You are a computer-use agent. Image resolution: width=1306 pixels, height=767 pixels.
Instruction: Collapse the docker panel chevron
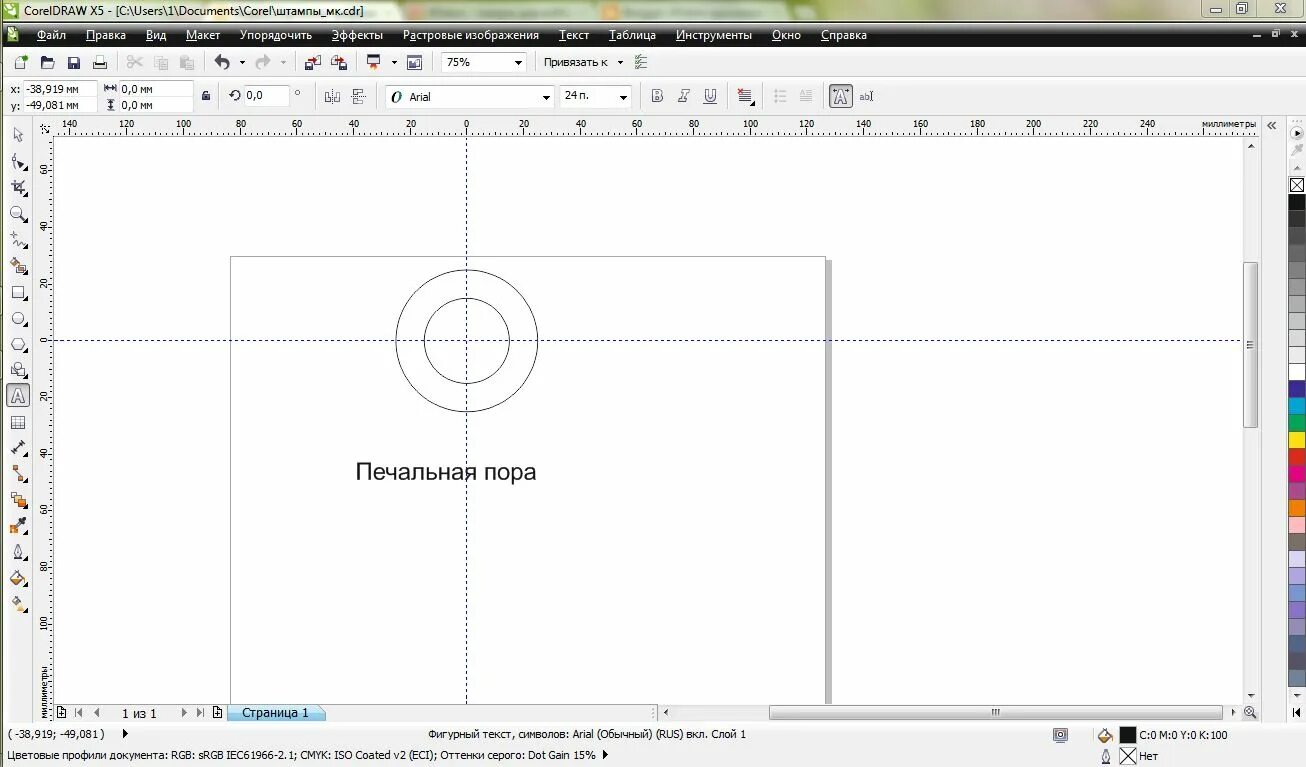(x=1272, y=125)
